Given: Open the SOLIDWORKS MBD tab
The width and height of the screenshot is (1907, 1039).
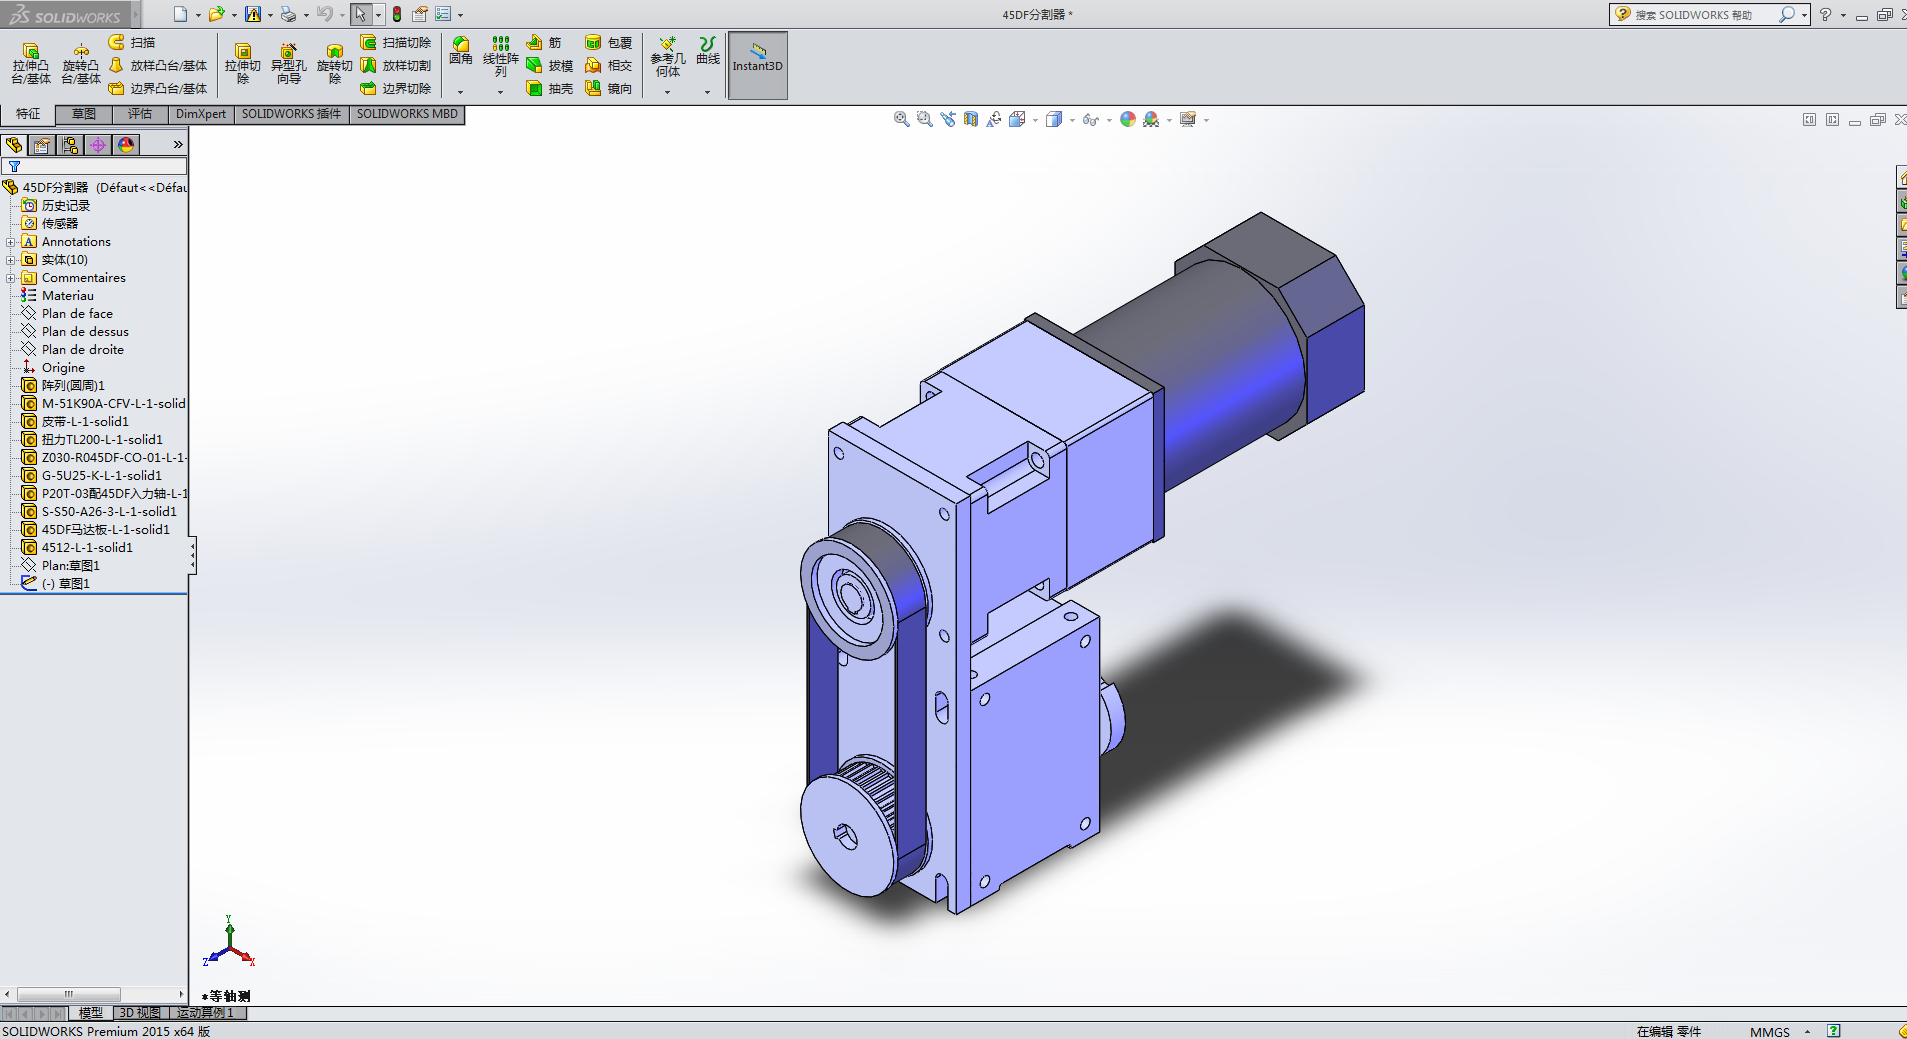Looking at the screenshot, I should pyautogui.click(x=407, y=114).
